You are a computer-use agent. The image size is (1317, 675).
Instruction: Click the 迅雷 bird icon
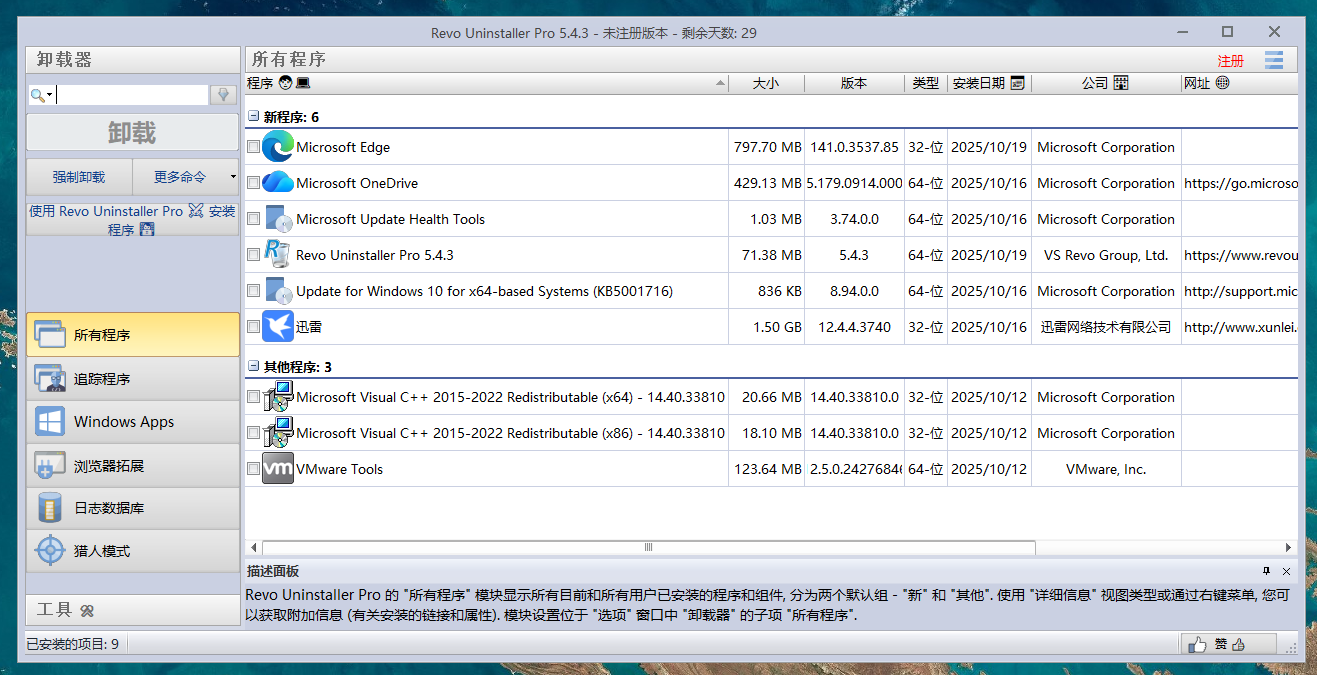coord(278,327)
